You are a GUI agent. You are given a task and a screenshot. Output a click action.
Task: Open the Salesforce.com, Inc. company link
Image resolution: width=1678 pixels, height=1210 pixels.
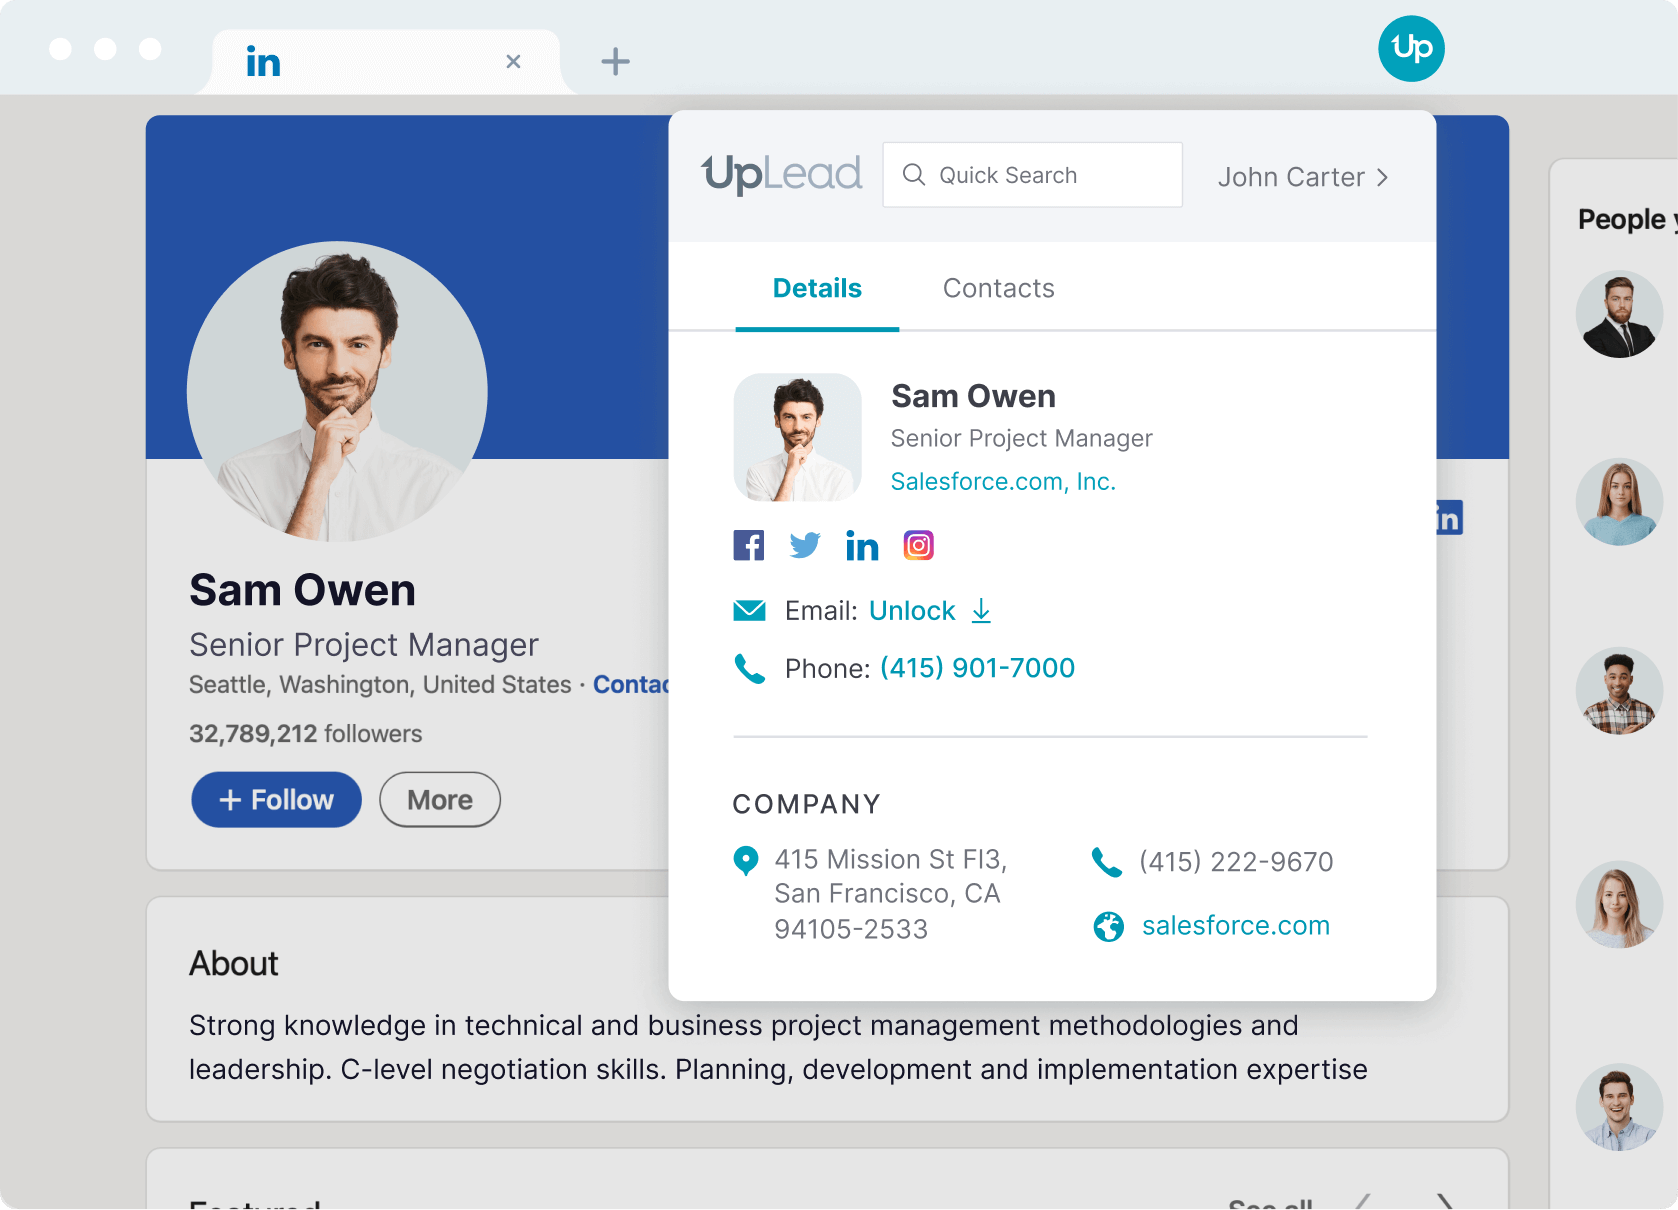1003,482
